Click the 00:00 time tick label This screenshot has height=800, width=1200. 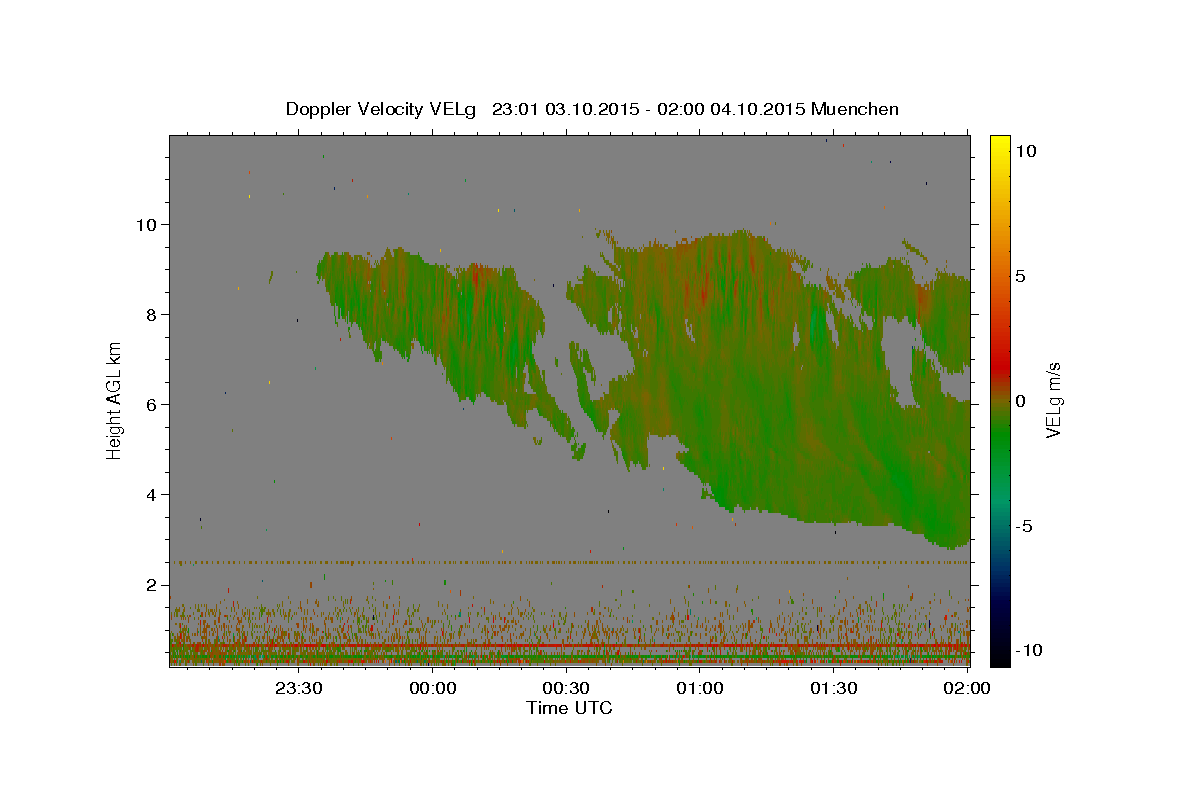[433, 688]
